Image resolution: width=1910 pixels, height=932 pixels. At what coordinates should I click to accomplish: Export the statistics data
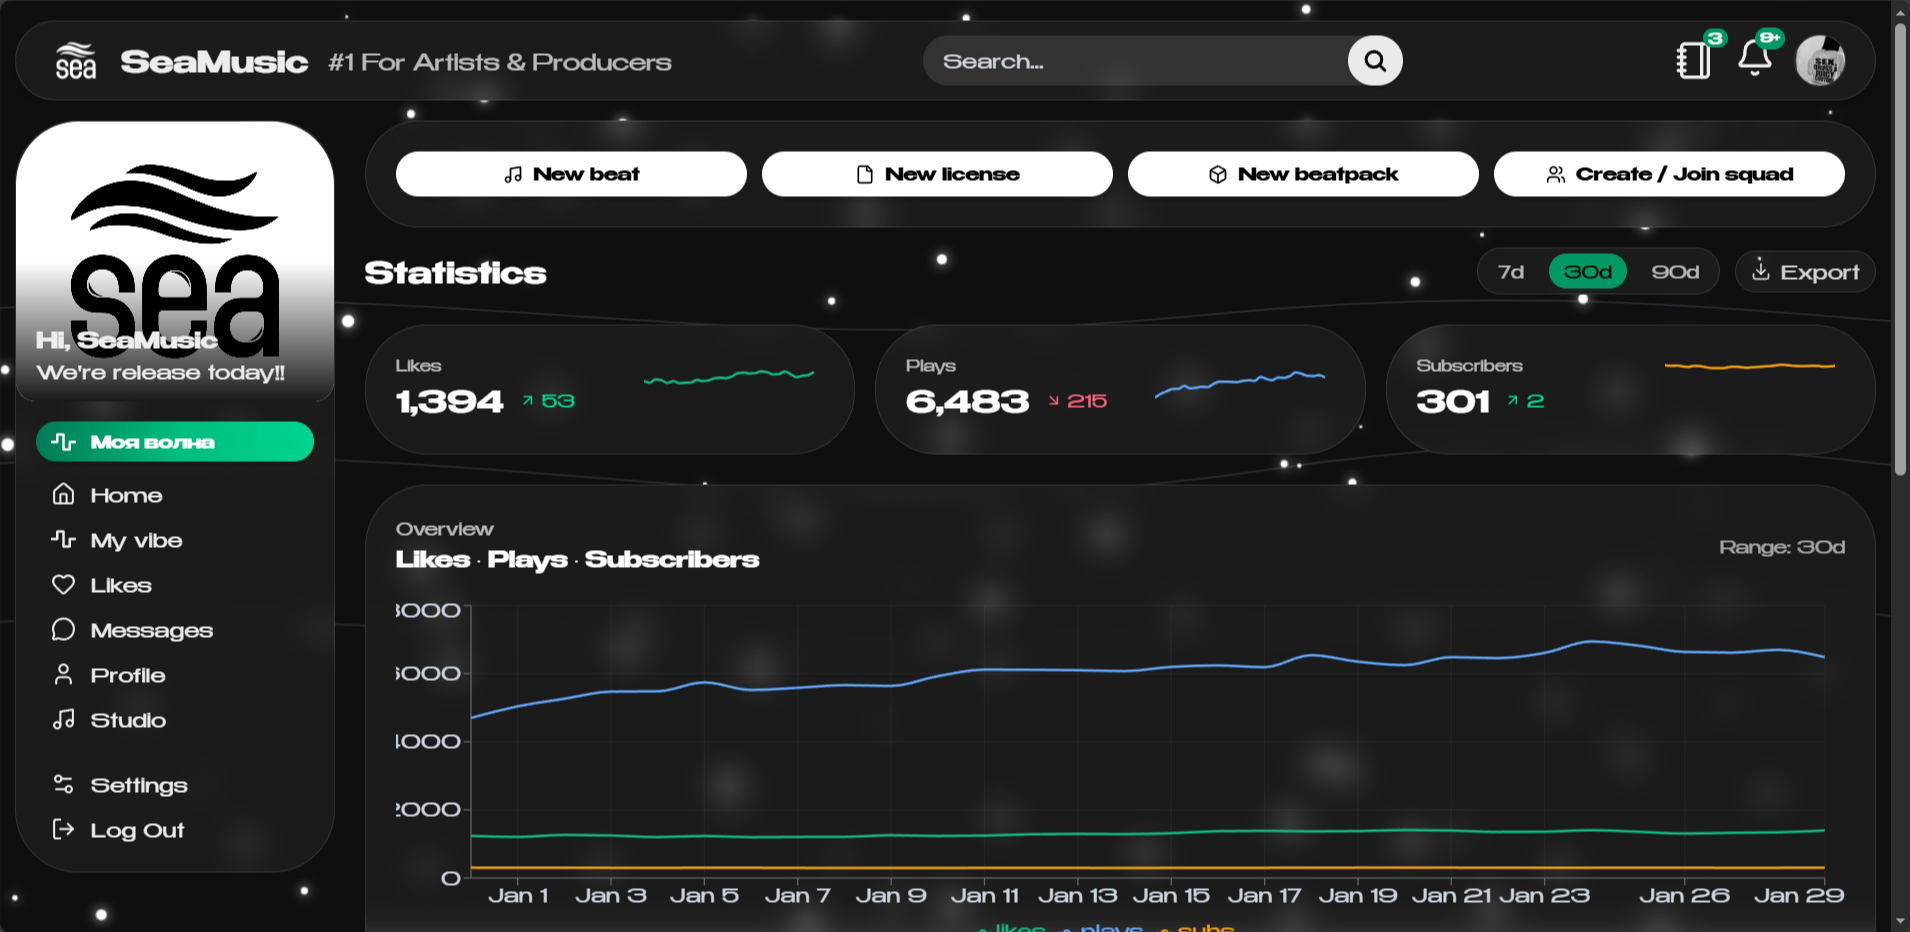click(x=1805, y=272)
